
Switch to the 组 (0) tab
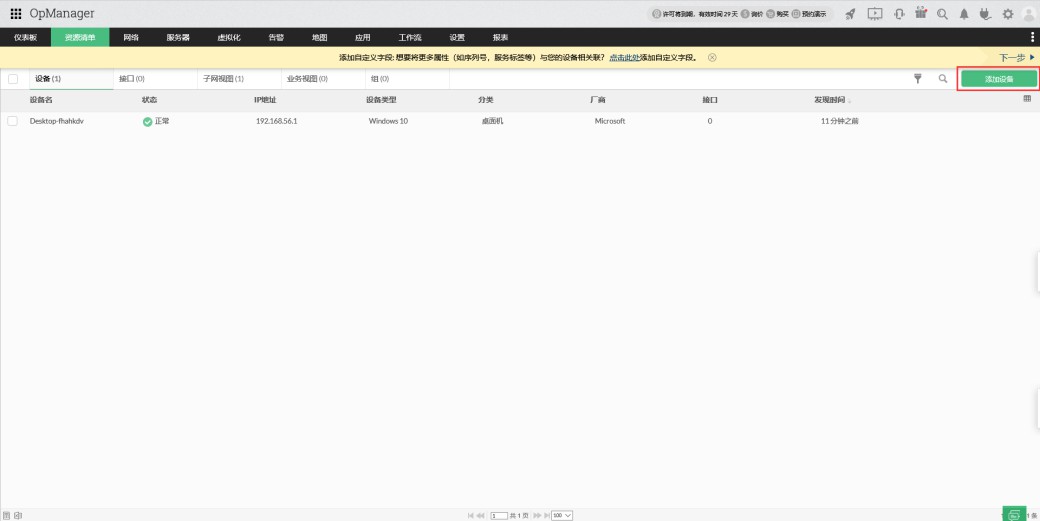407,79
